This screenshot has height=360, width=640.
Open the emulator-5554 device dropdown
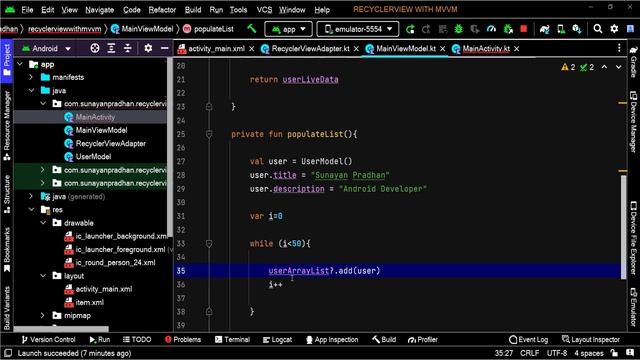point(358,29)
